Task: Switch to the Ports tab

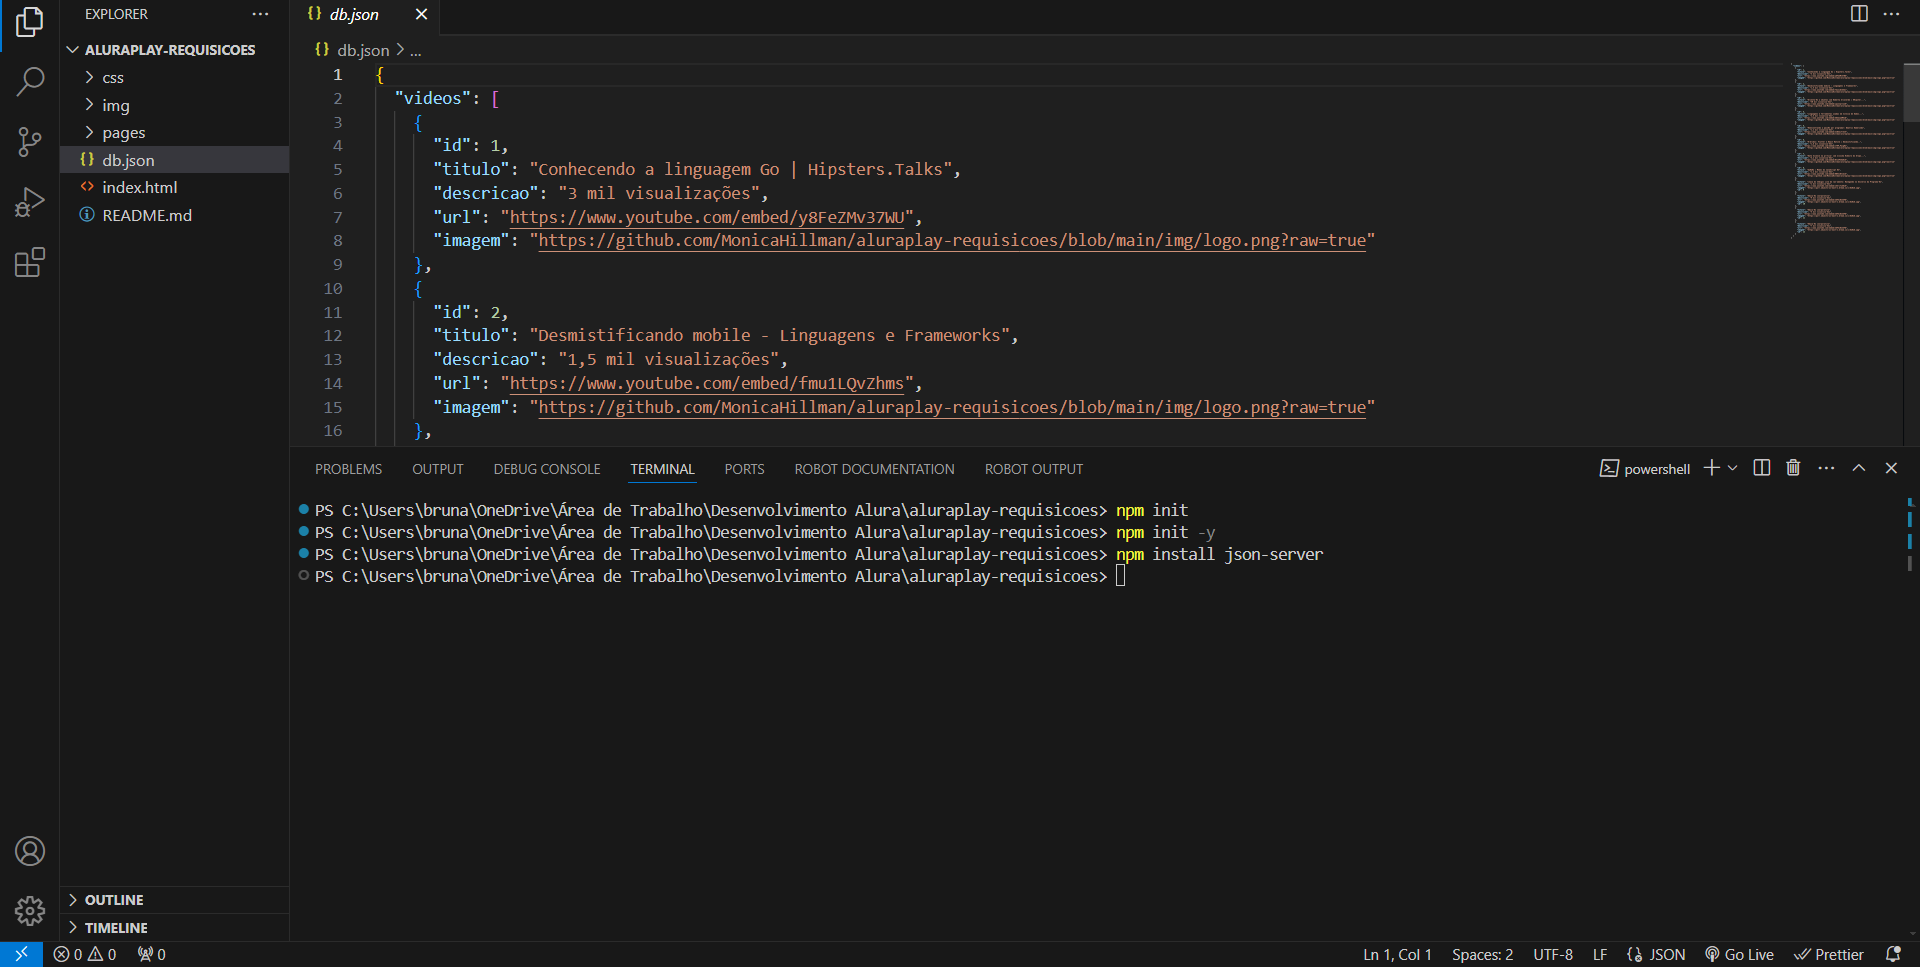Action: pos(744,469)
